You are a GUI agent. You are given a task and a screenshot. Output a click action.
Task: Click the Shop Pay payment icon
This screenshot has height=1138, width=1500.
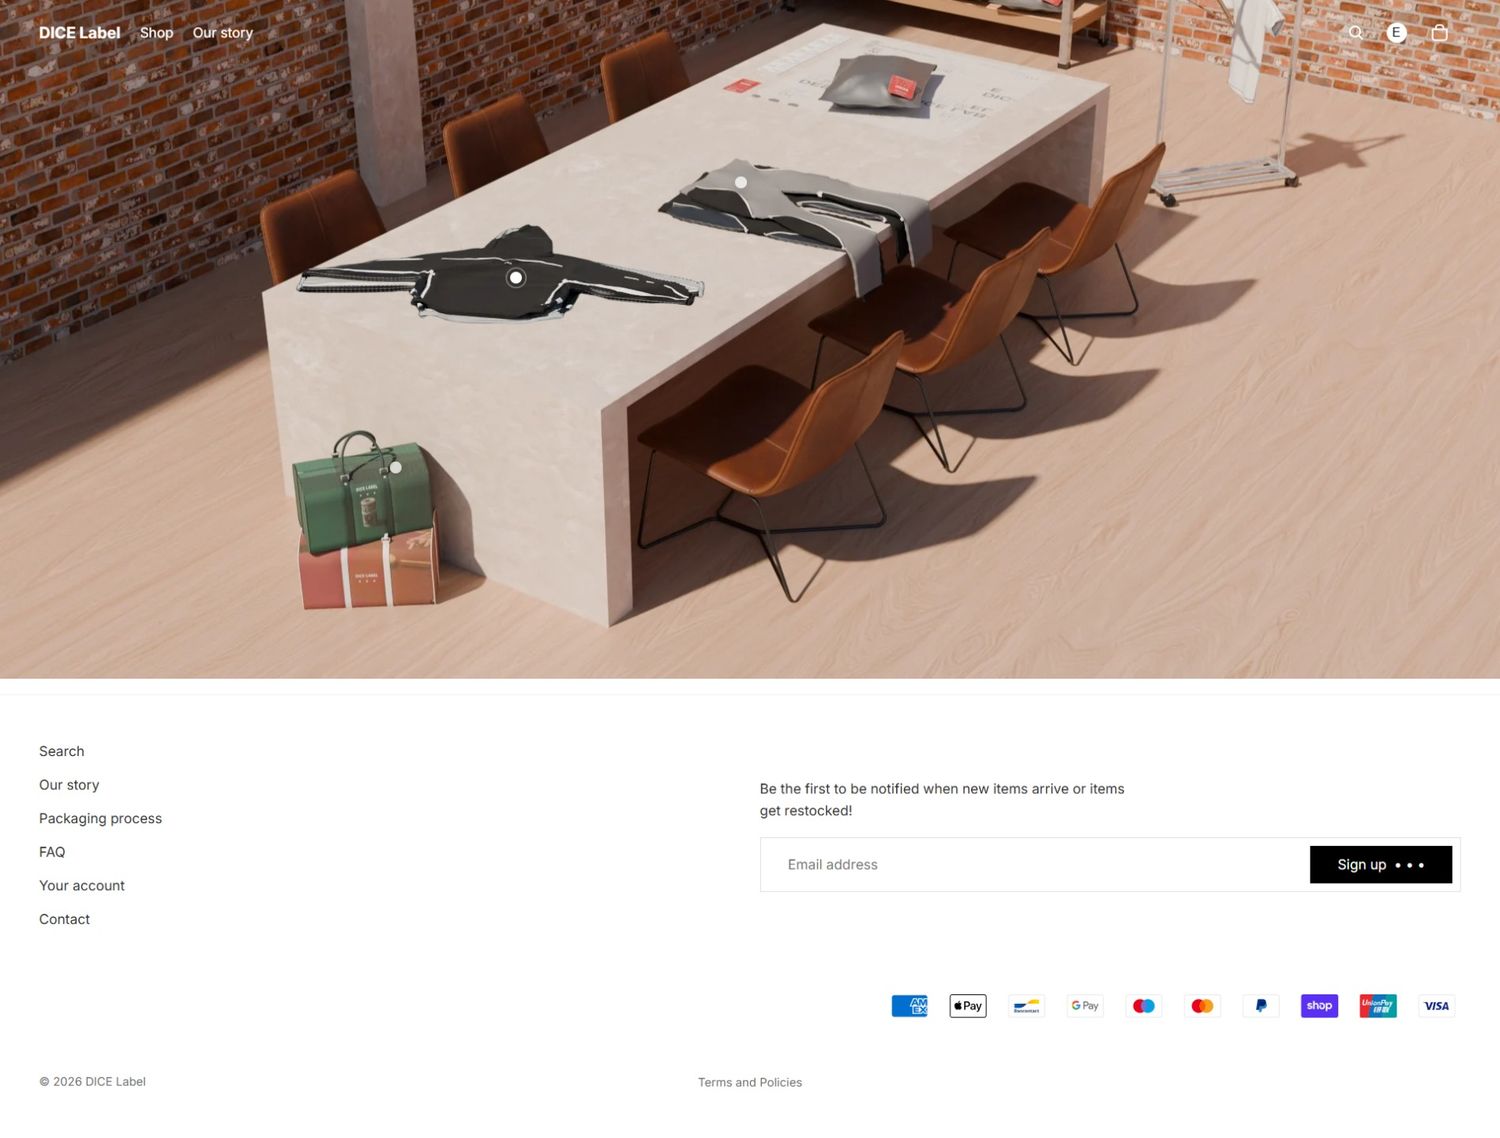click(x=1320, y=1006)
